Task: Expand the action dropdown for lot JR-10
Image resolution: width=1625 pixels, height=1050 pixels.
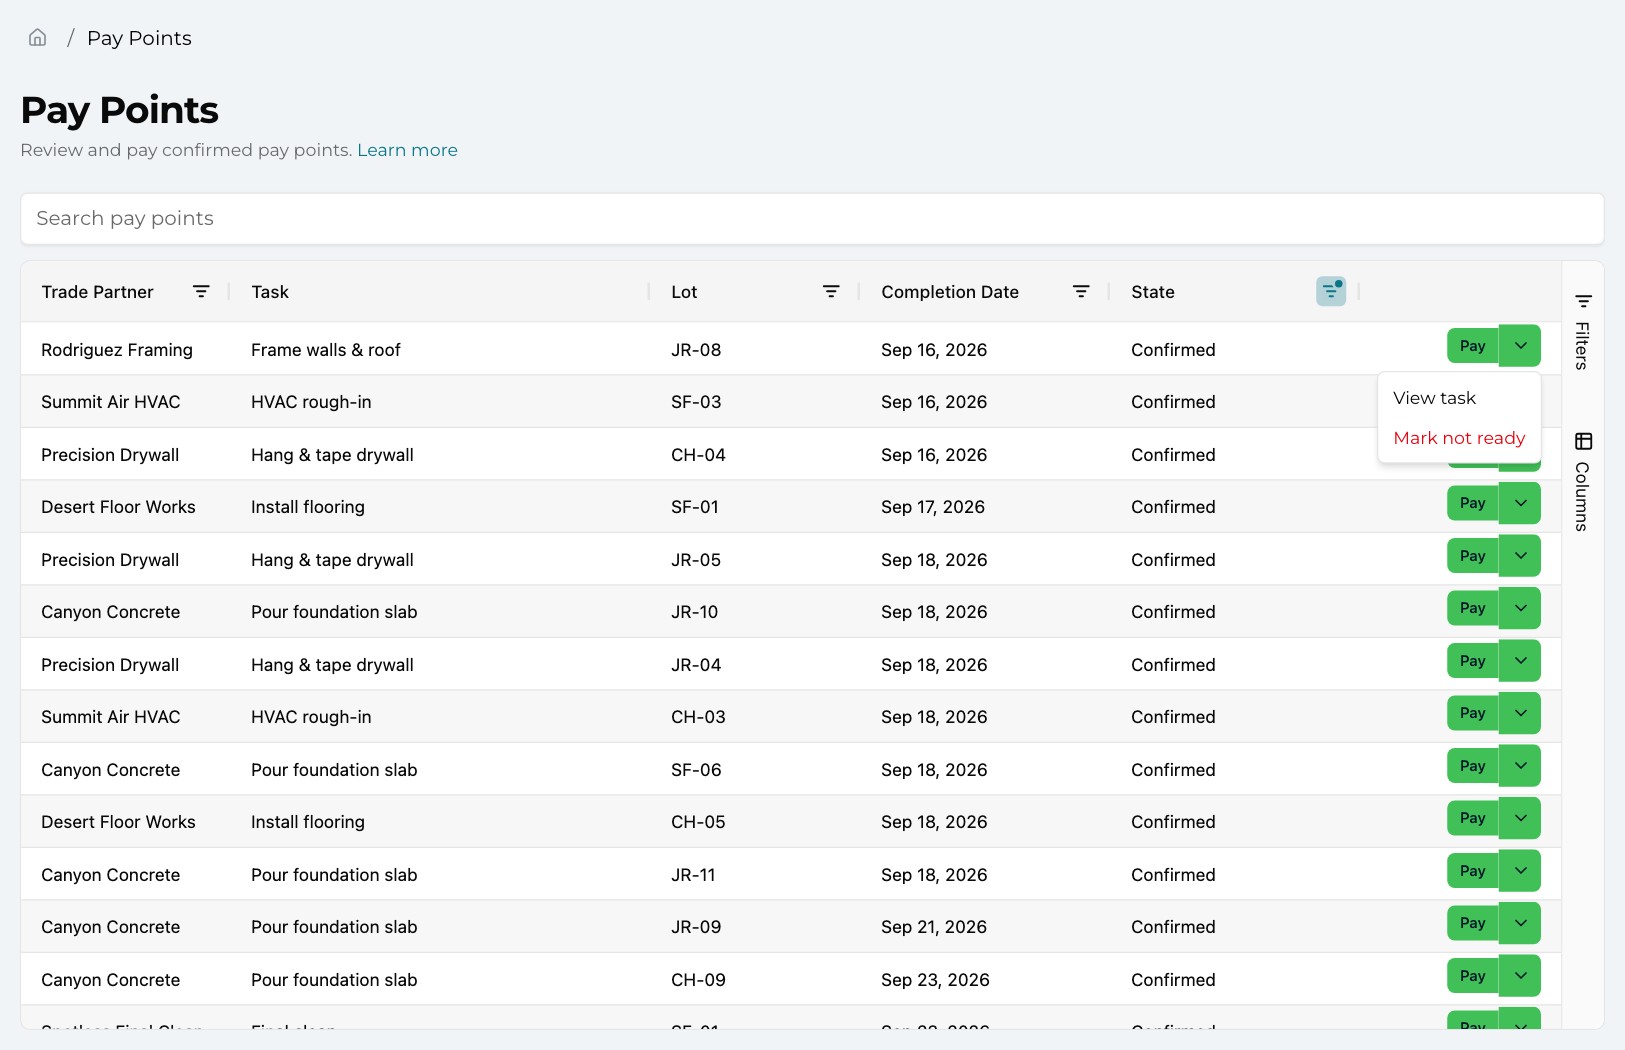Action: point(1520,608)
